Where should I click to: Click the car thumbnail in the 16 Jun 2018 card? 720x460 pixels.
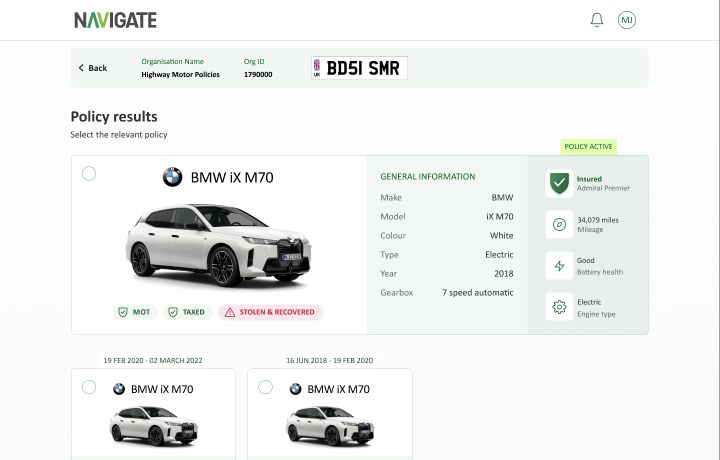pos(330,426)
